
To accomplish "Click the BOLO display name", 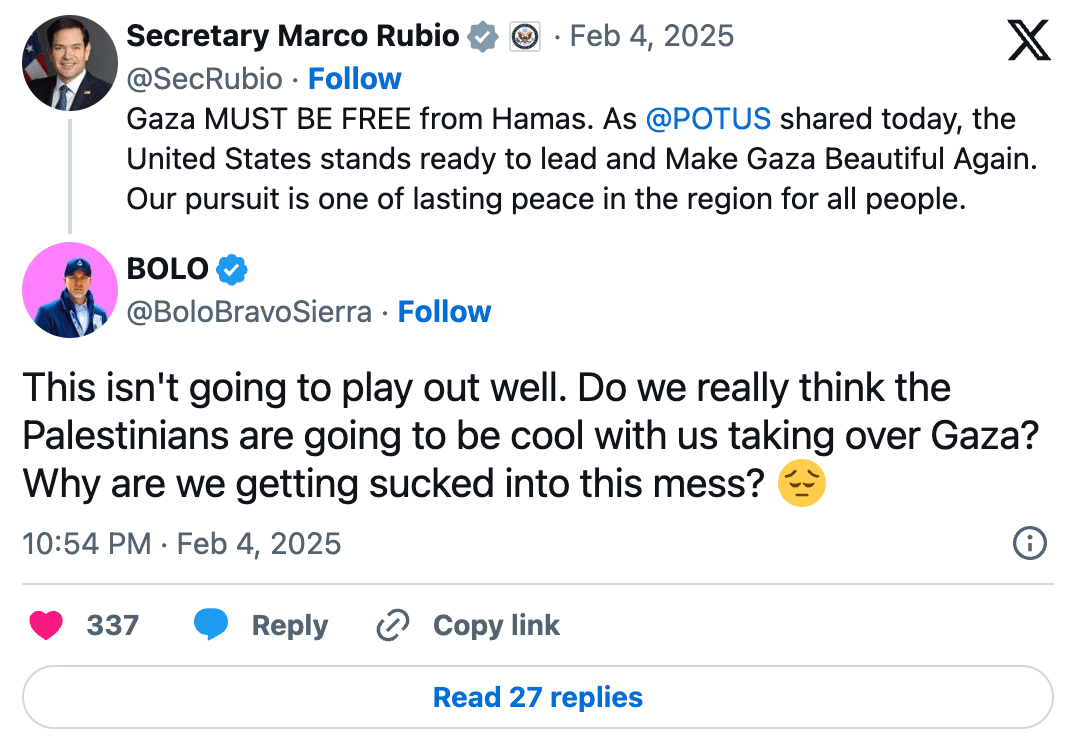I will tap(167, 269).
